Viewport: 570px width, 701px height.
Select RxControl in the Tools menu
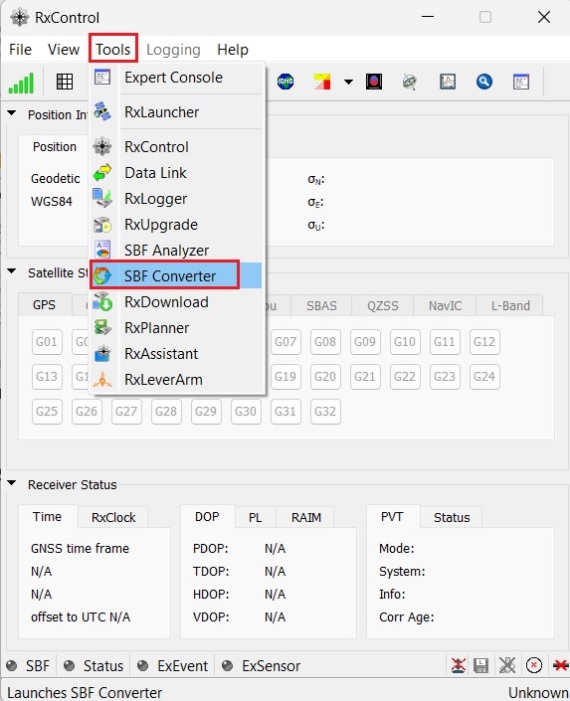[x=177, y=147]
